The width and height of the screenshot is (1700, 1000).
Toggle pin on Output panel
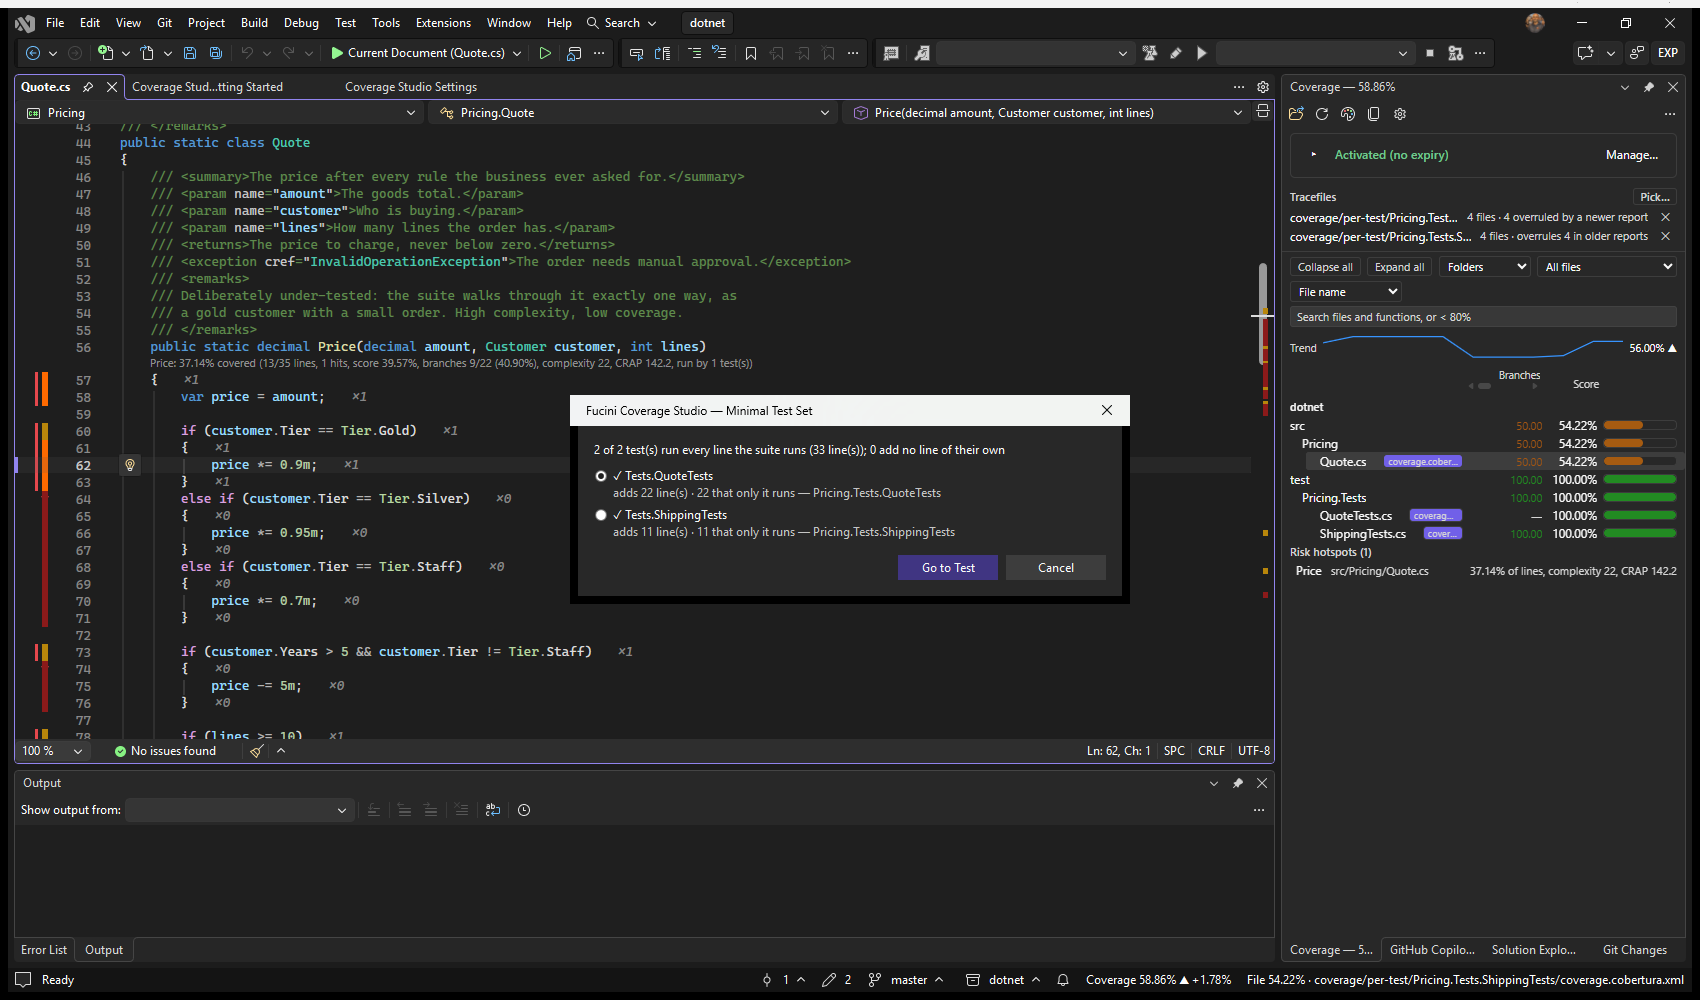[x=1238, y=783]
